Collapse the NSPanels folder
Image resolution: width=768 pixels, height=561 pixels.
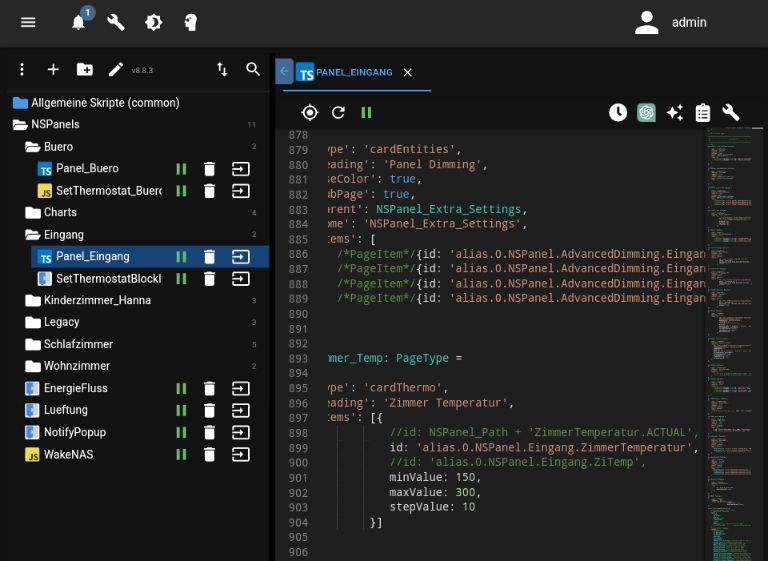click(55, 125)
